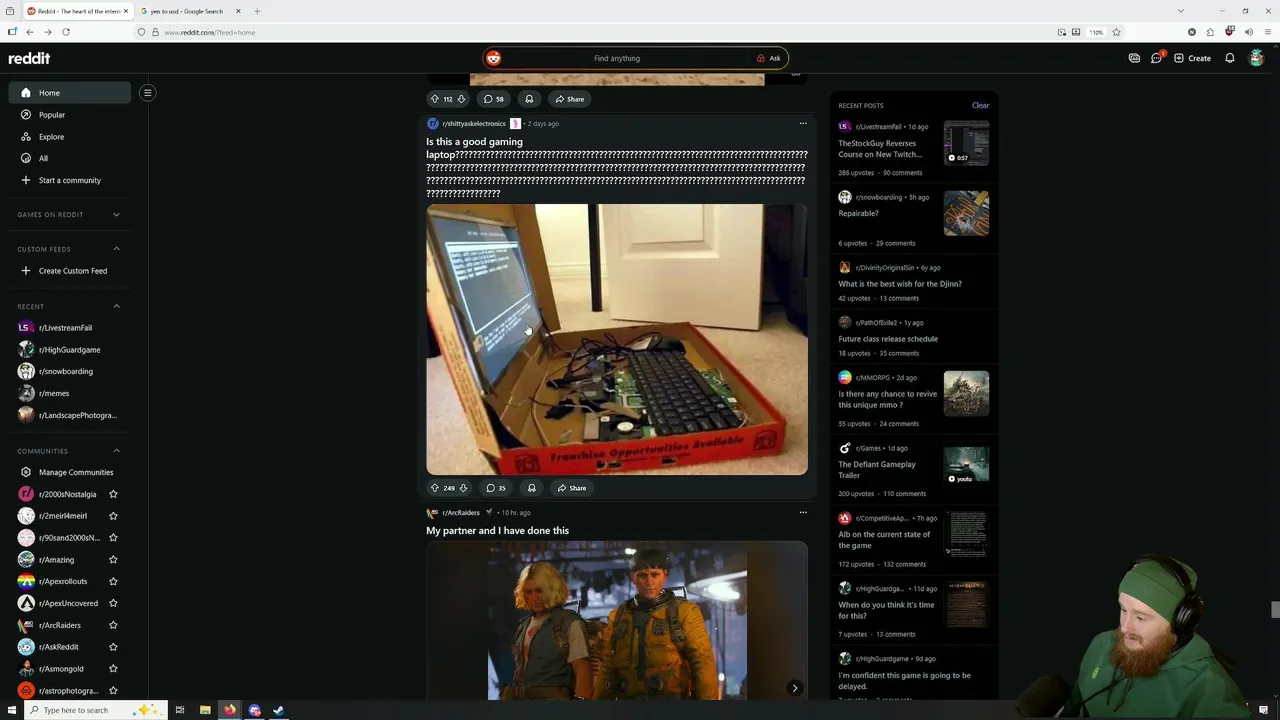Screen dimensions: 1280x720
Task: Open the notifications bell
Action: click(1230, 58)
